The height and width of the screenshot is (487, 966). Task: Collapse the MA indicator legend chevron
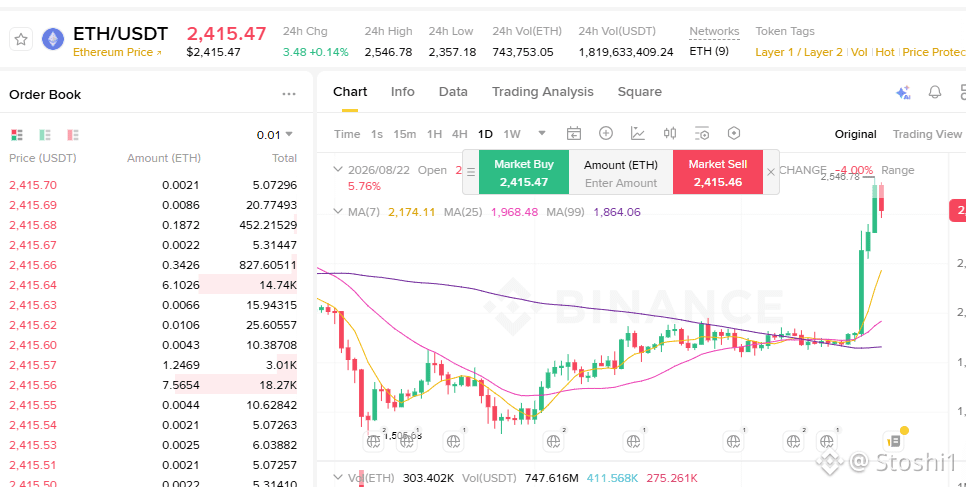click(338, 211)
